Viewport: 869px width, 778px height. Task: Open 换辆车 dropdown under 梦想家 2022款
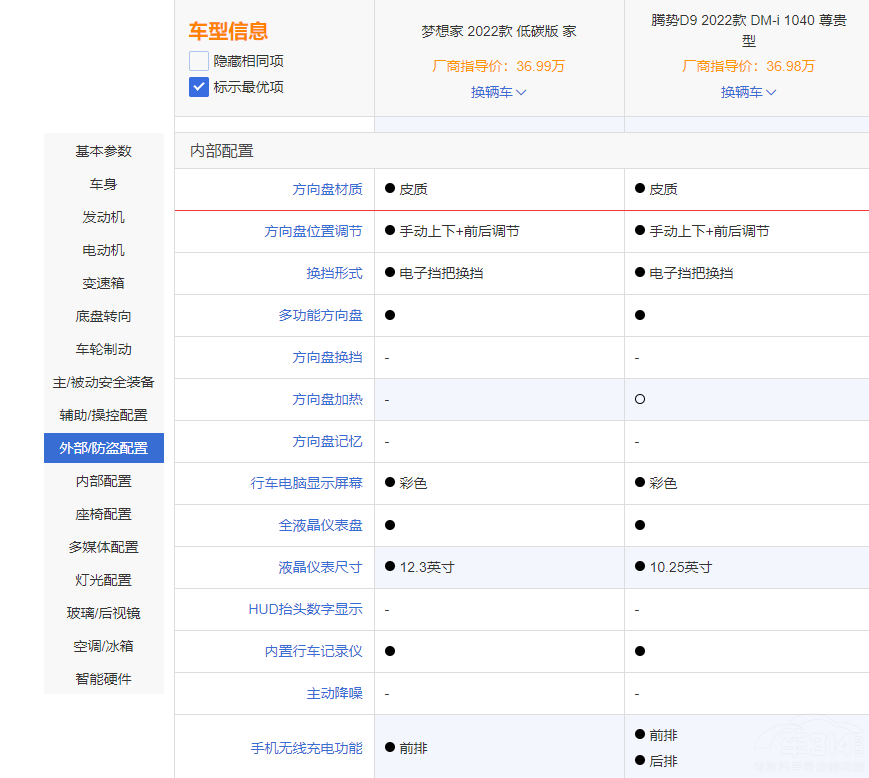498,92
